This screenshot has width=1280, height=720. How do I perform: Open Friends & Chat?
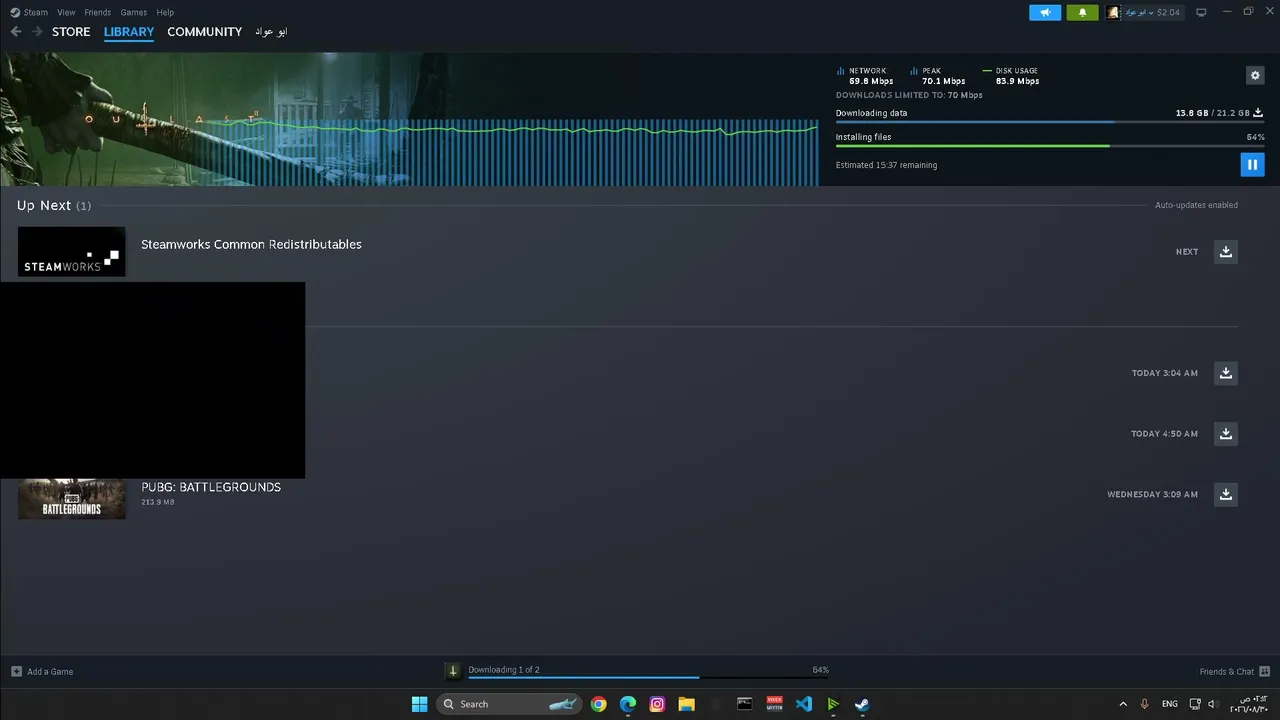tap(1234, 672)
